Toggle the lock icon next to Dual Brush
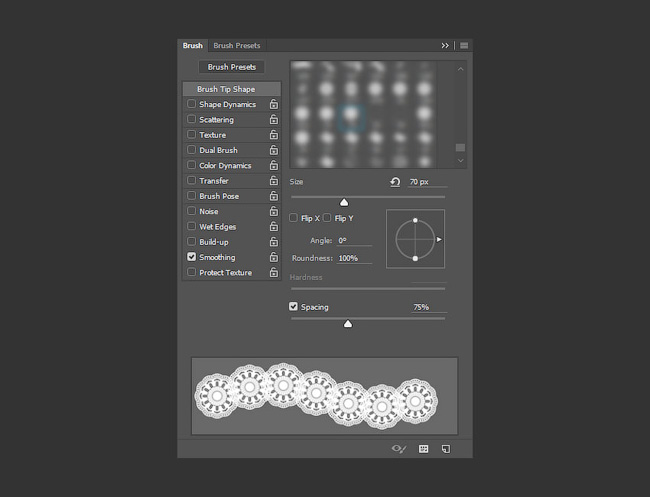The width and height of the screenshot is (650, 497). 274,150
